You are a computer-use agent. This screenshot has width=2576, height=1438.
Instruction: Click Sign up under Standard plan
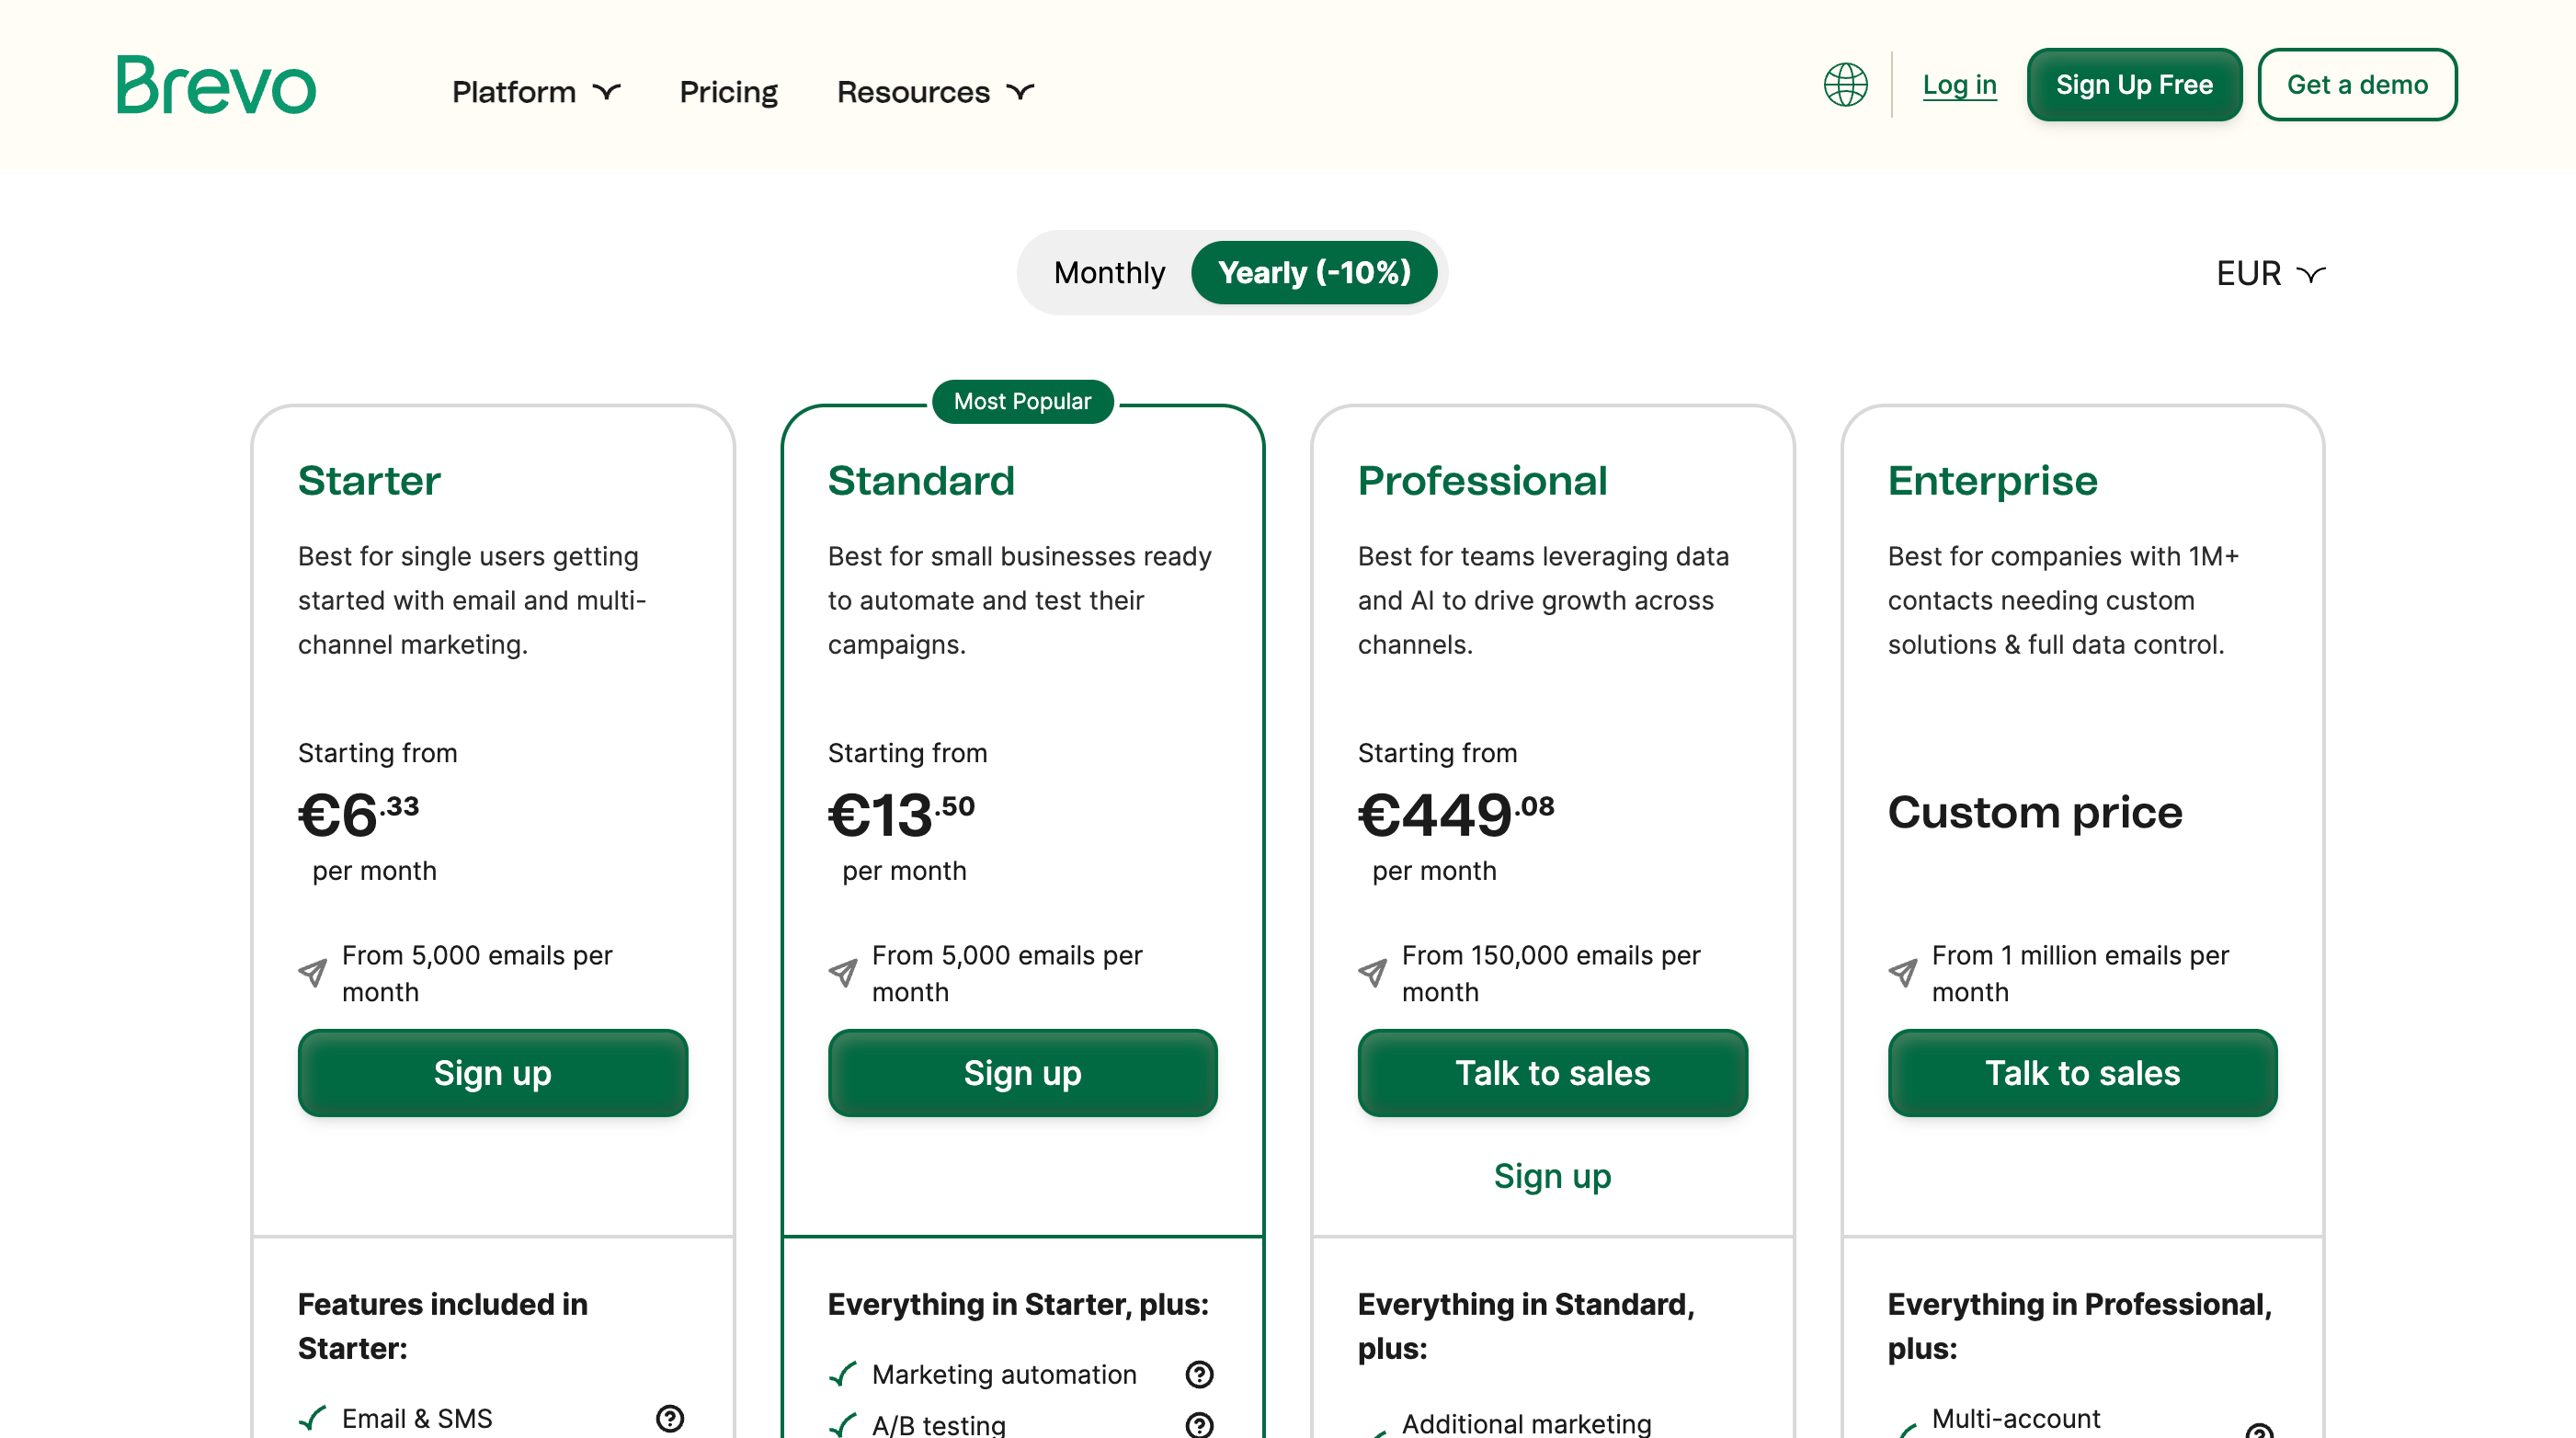point(1022,1073)
